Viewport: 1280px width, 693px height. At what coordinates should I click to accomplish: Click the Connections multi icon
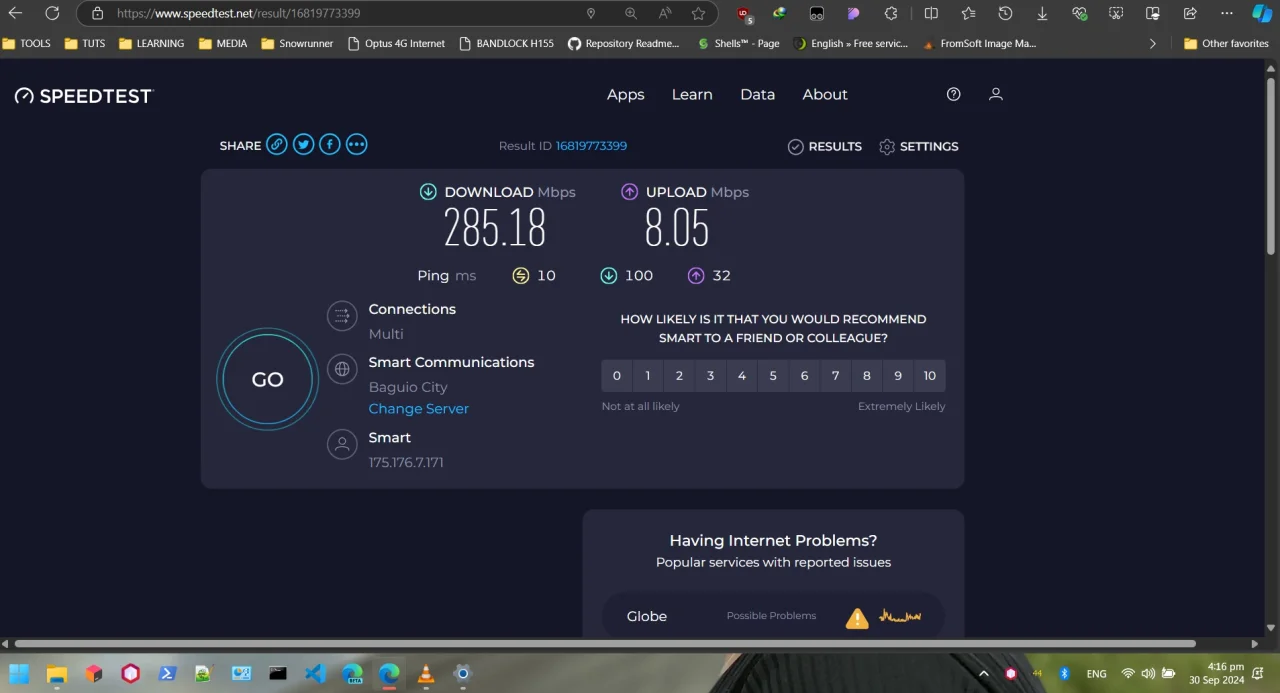pos(342,317)
